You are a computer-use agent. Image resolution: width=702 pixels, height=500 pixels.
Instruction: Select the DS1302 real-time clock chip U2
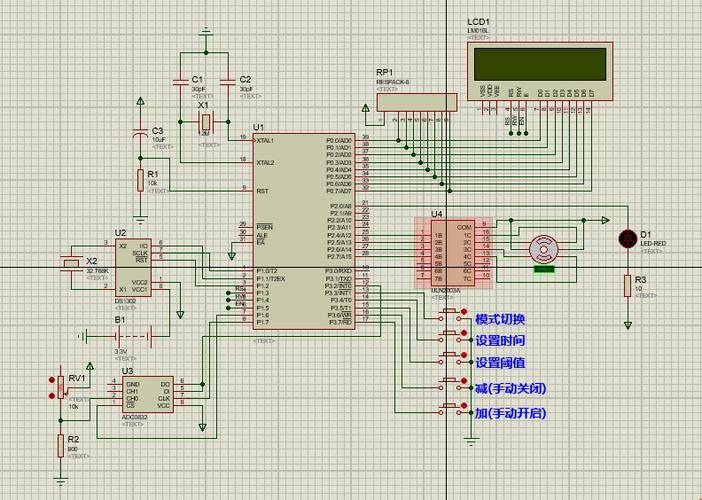(133, 267)
